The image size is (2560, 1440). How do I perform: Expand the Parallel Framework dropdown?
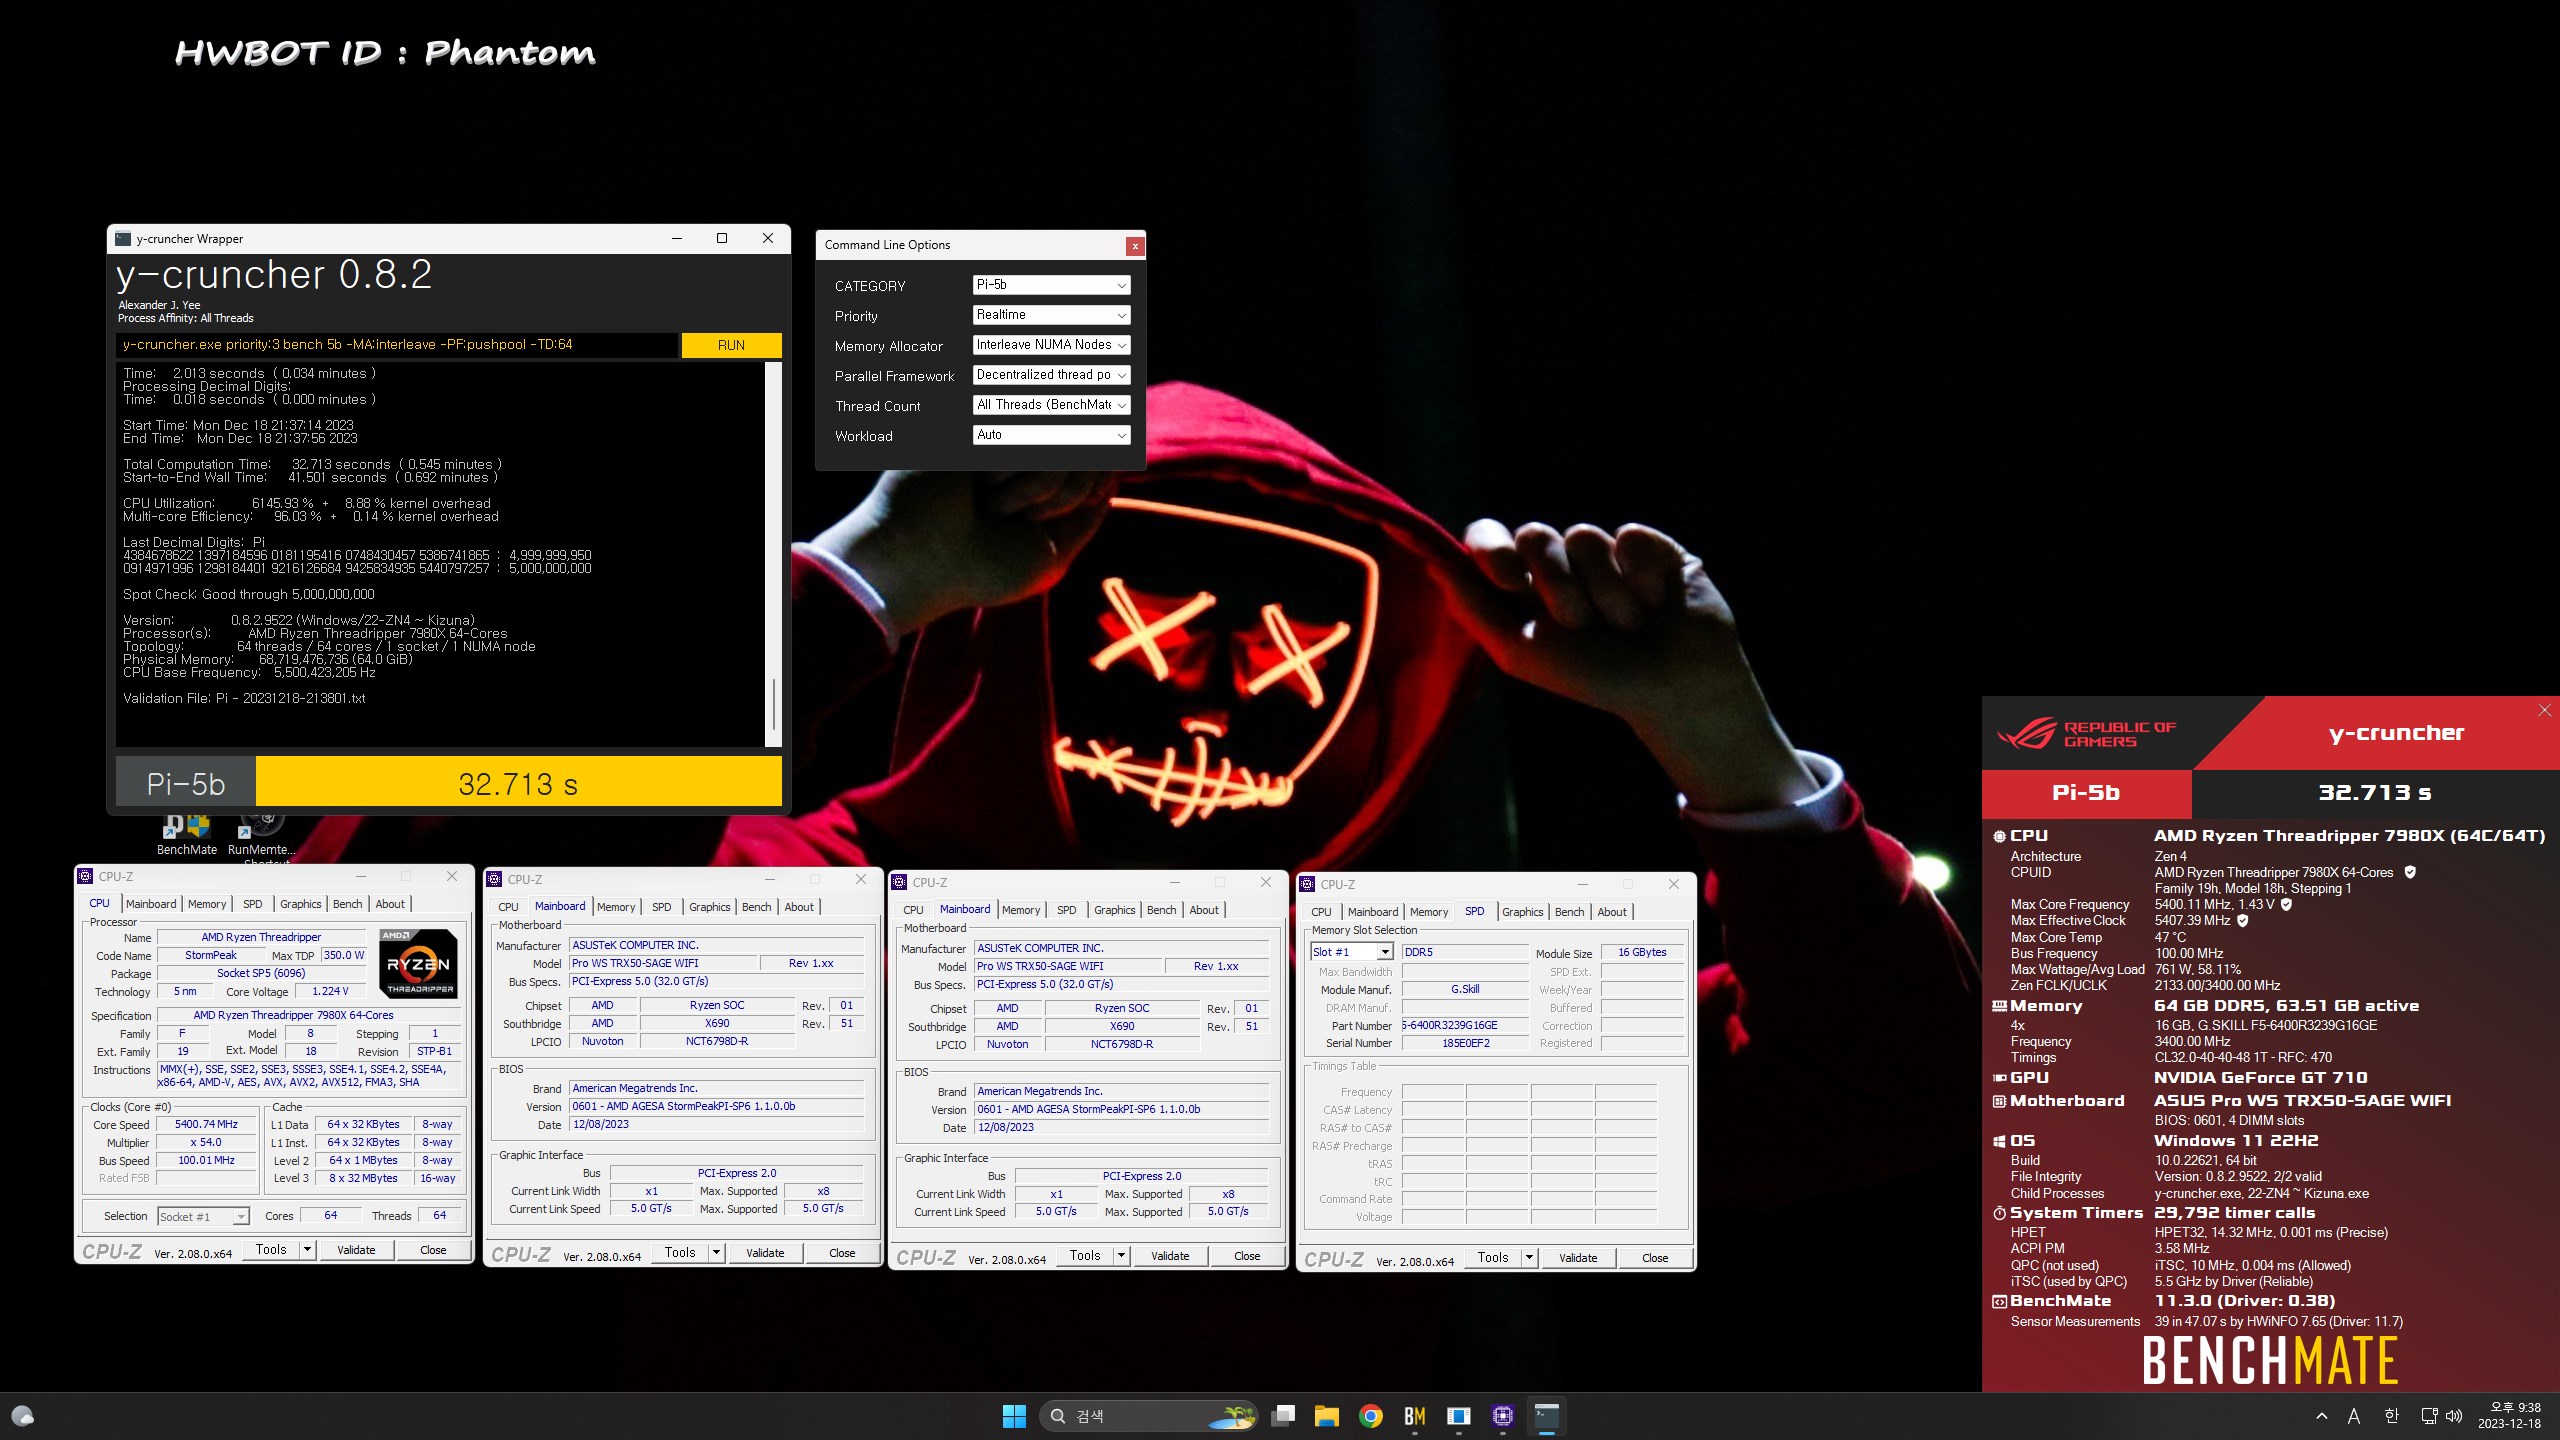[1051, 375]
